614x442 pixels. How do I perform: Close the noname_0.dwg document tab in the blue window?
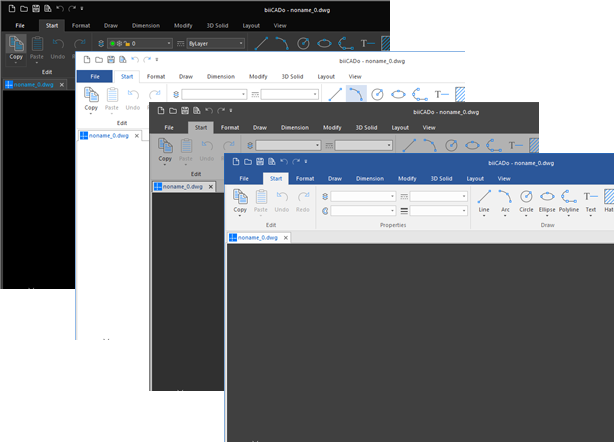tap(285, 238)
